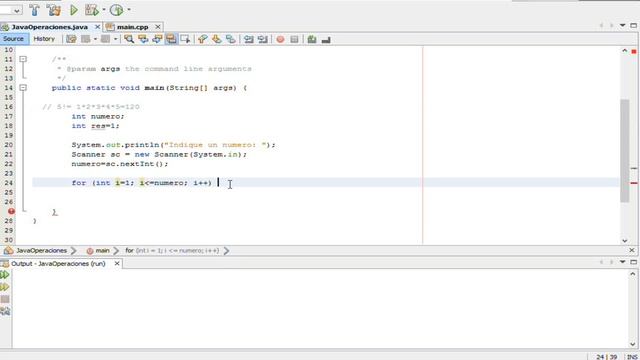Click red file error indicator at stripe top

[x=634, y=51]
